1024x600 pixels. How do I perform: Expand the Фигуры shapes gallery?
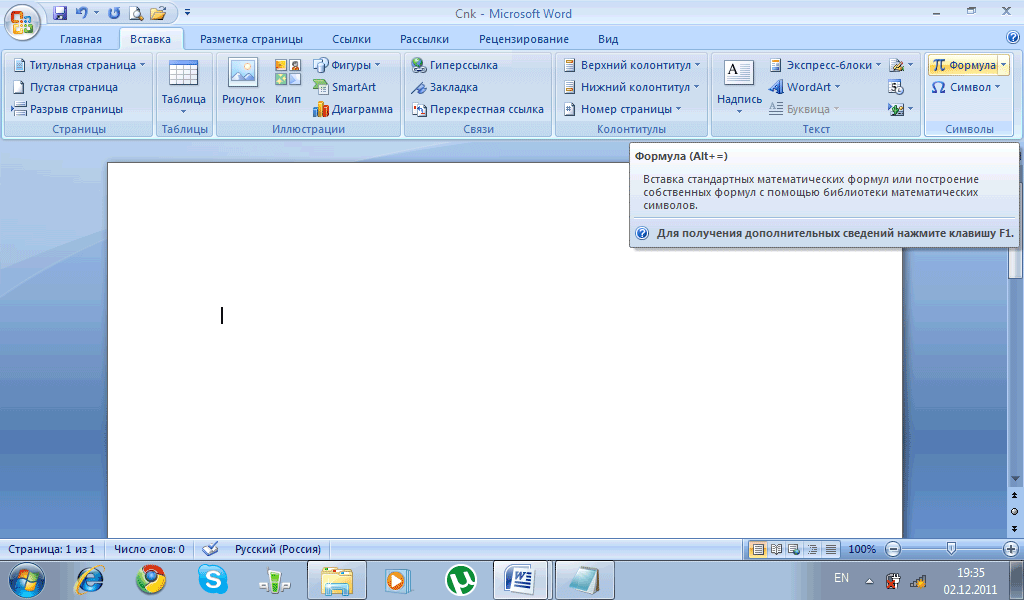[x=346, y=65]
